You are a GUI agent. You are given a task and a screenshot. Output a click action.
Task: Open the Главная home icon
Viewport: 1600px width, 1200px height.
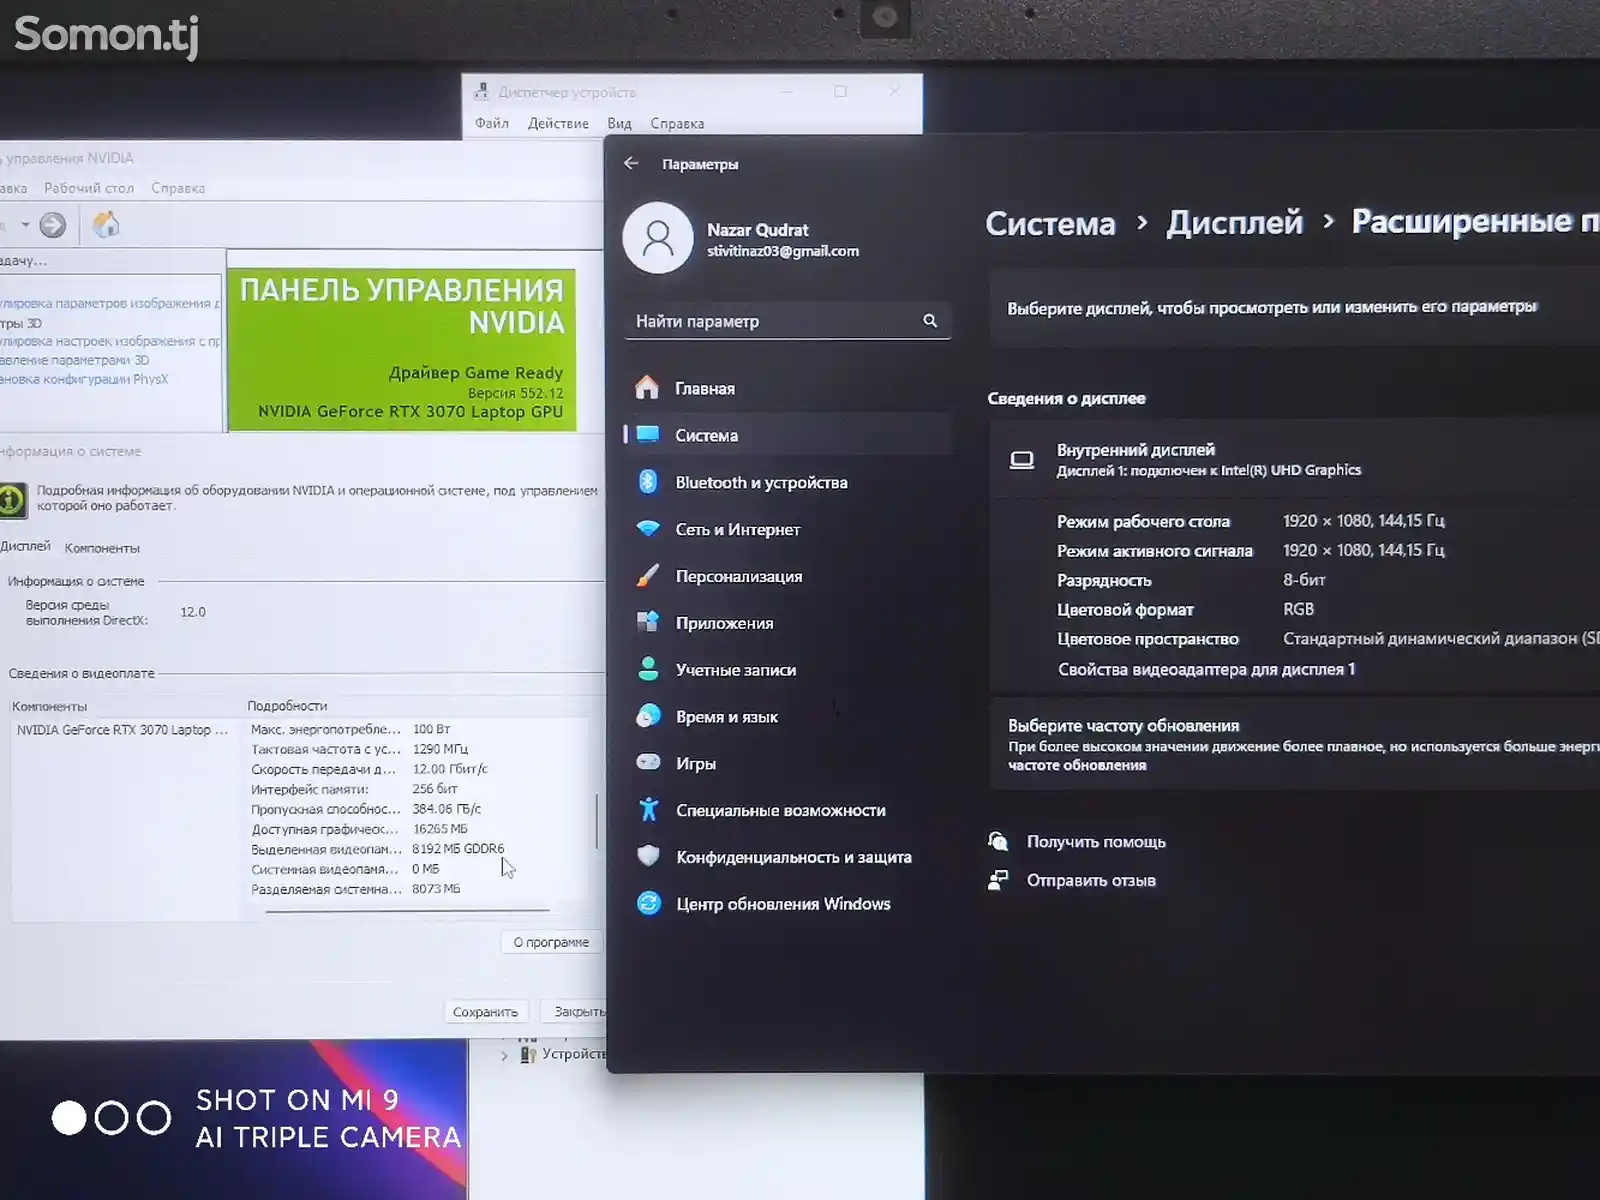pos(647,388)
